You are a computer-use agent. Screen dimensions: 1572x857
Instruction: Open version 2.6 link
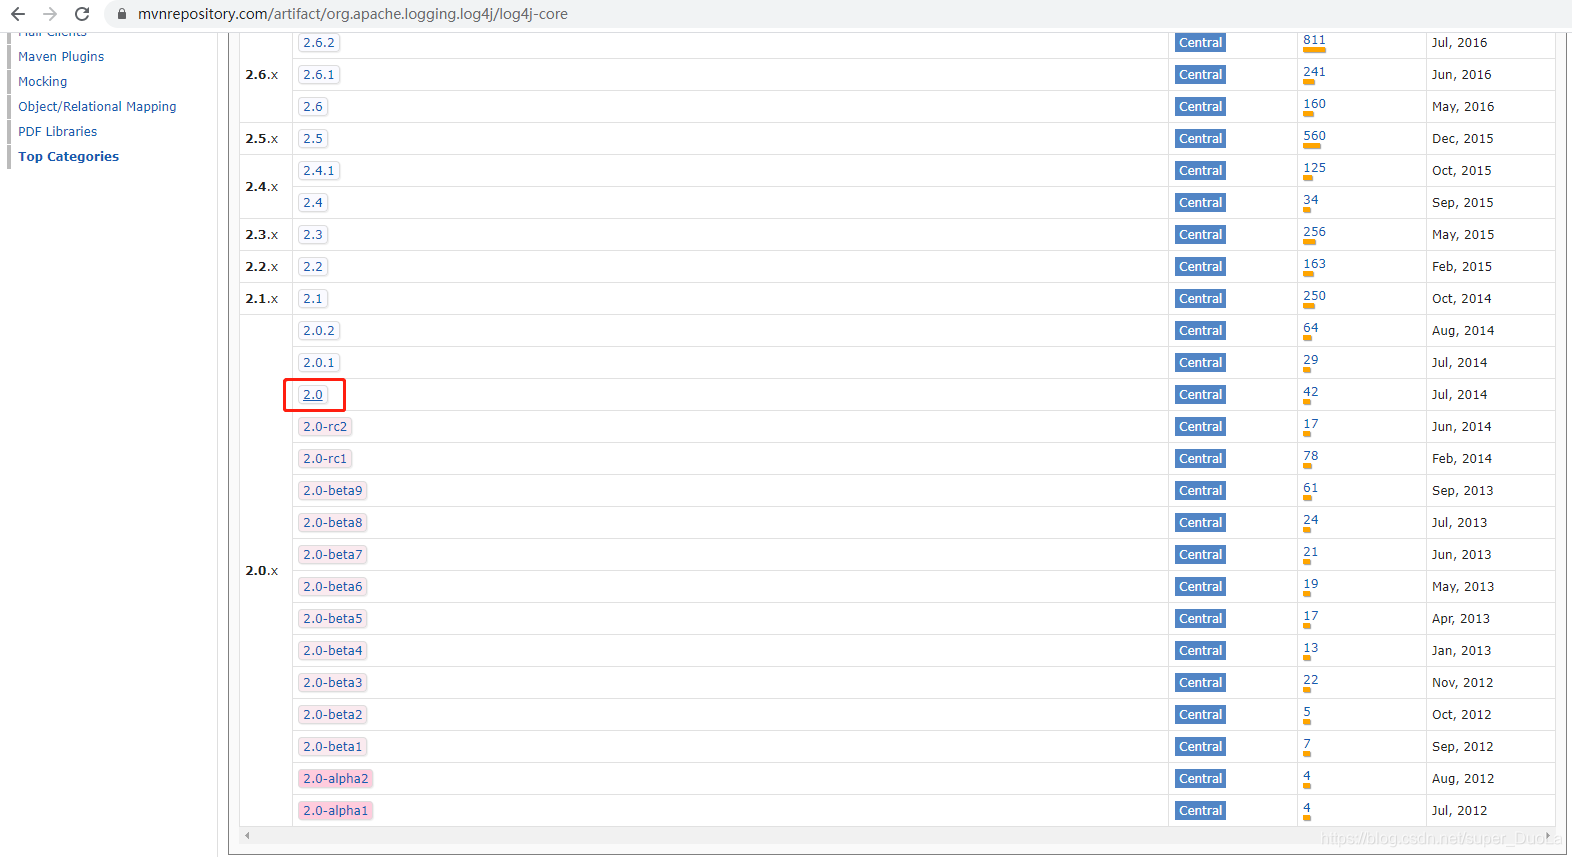313,107
